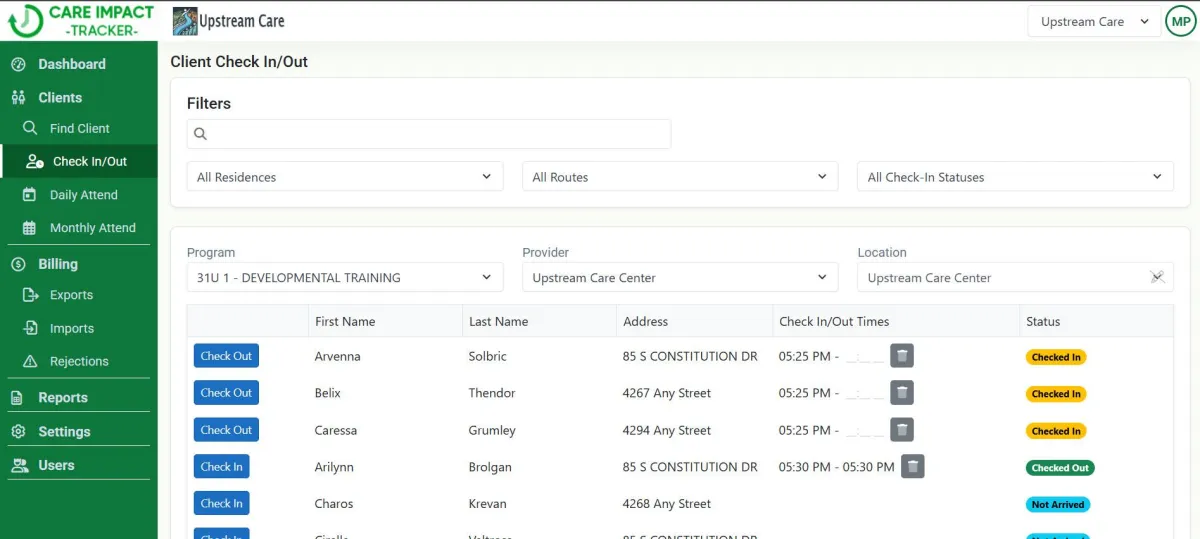Click the search magnifier in Filters
Image resolution: width=1200 pixels, height=539 pixels.
200,134
